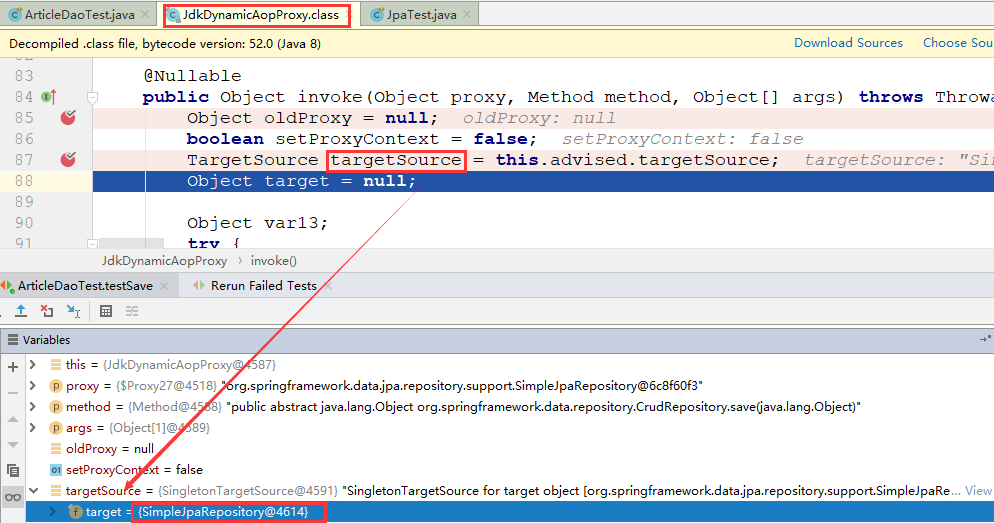The image size is (994, 523).
Task: Expand the args variable node
Action: pyautogui.click(x=33, y=427)
